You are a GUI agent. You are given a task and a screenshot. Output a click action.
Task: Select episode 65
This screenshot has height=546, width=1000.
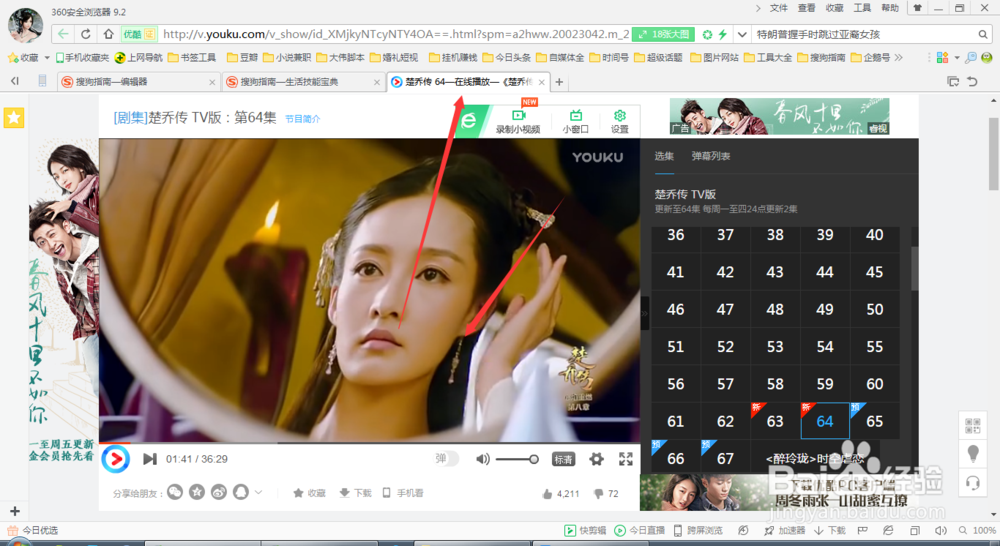point(874,421)
